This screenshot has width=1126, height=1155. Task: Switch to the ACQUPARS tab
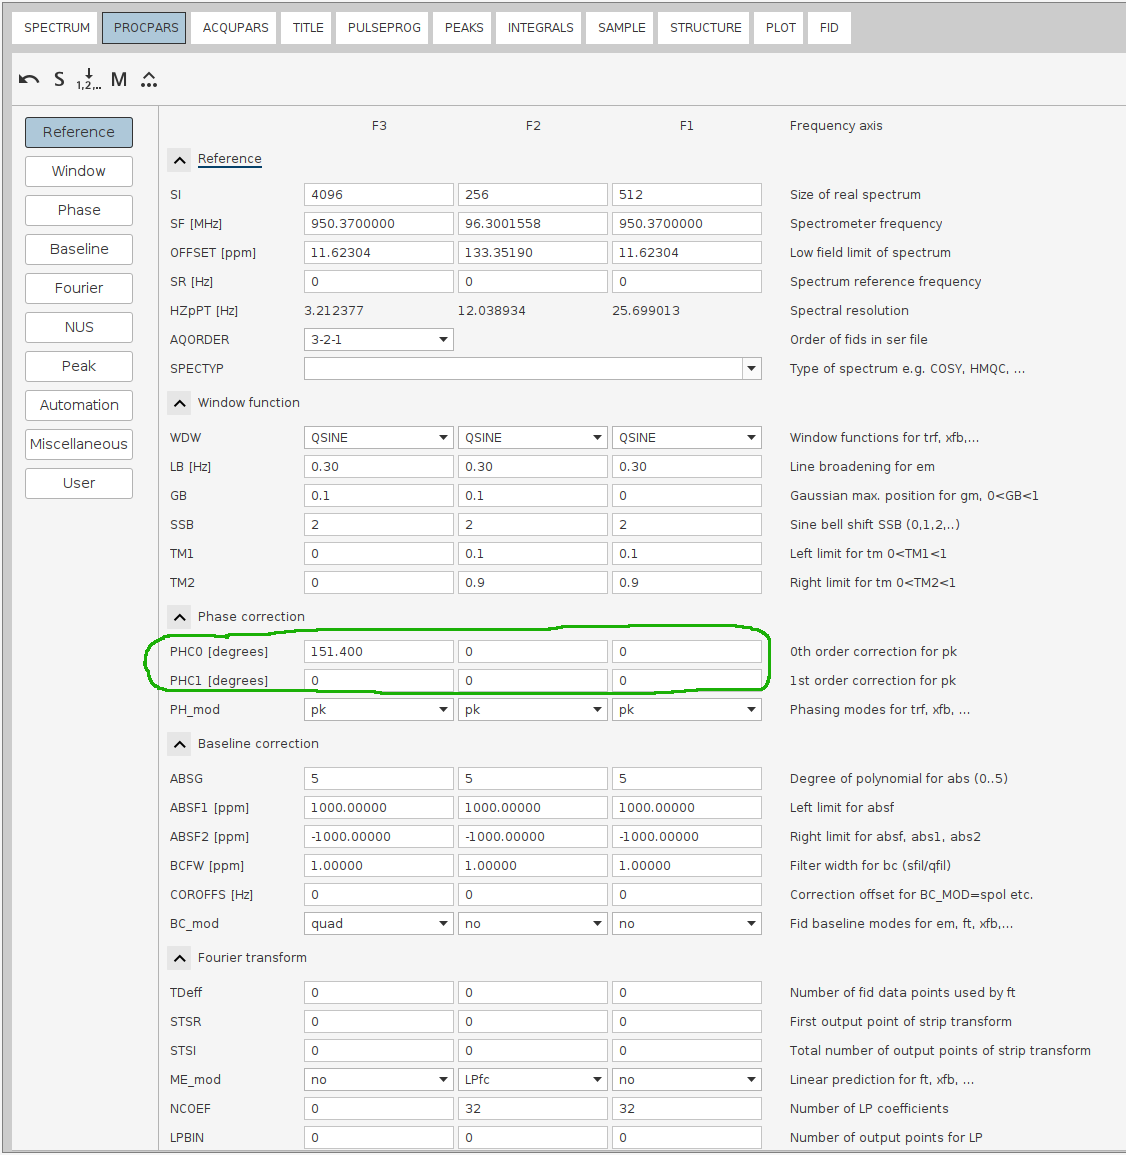click(x=234, y=27)
